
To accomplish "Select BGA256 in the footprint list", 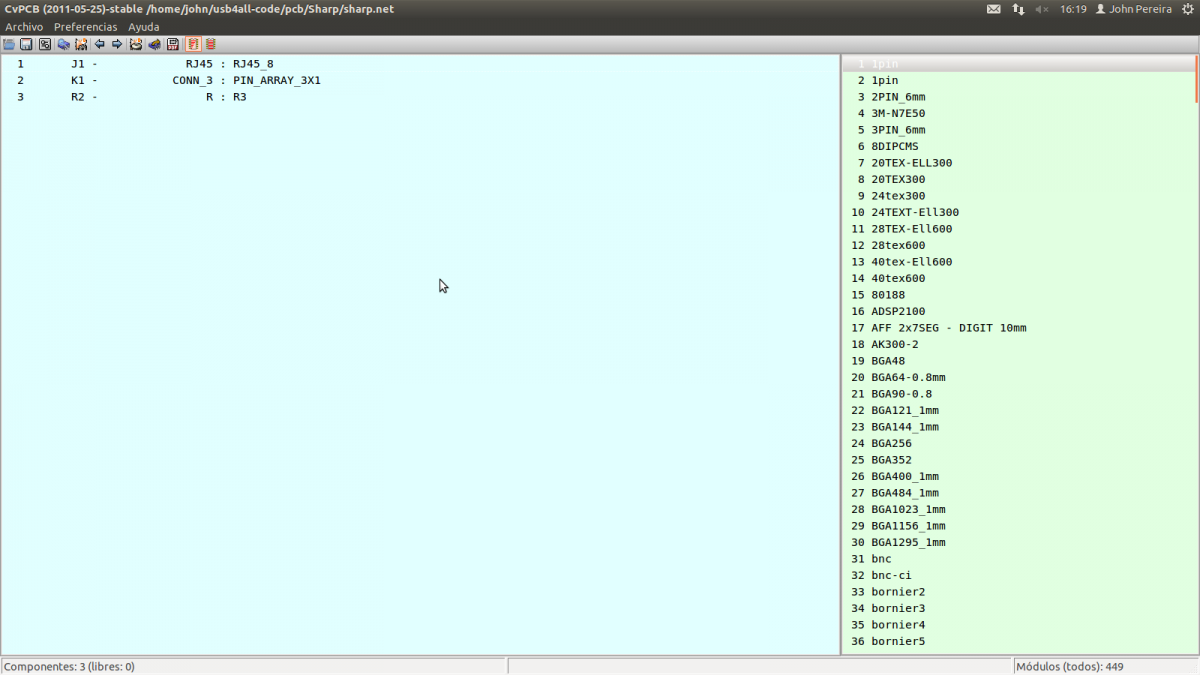I will (x=891, y=443).
